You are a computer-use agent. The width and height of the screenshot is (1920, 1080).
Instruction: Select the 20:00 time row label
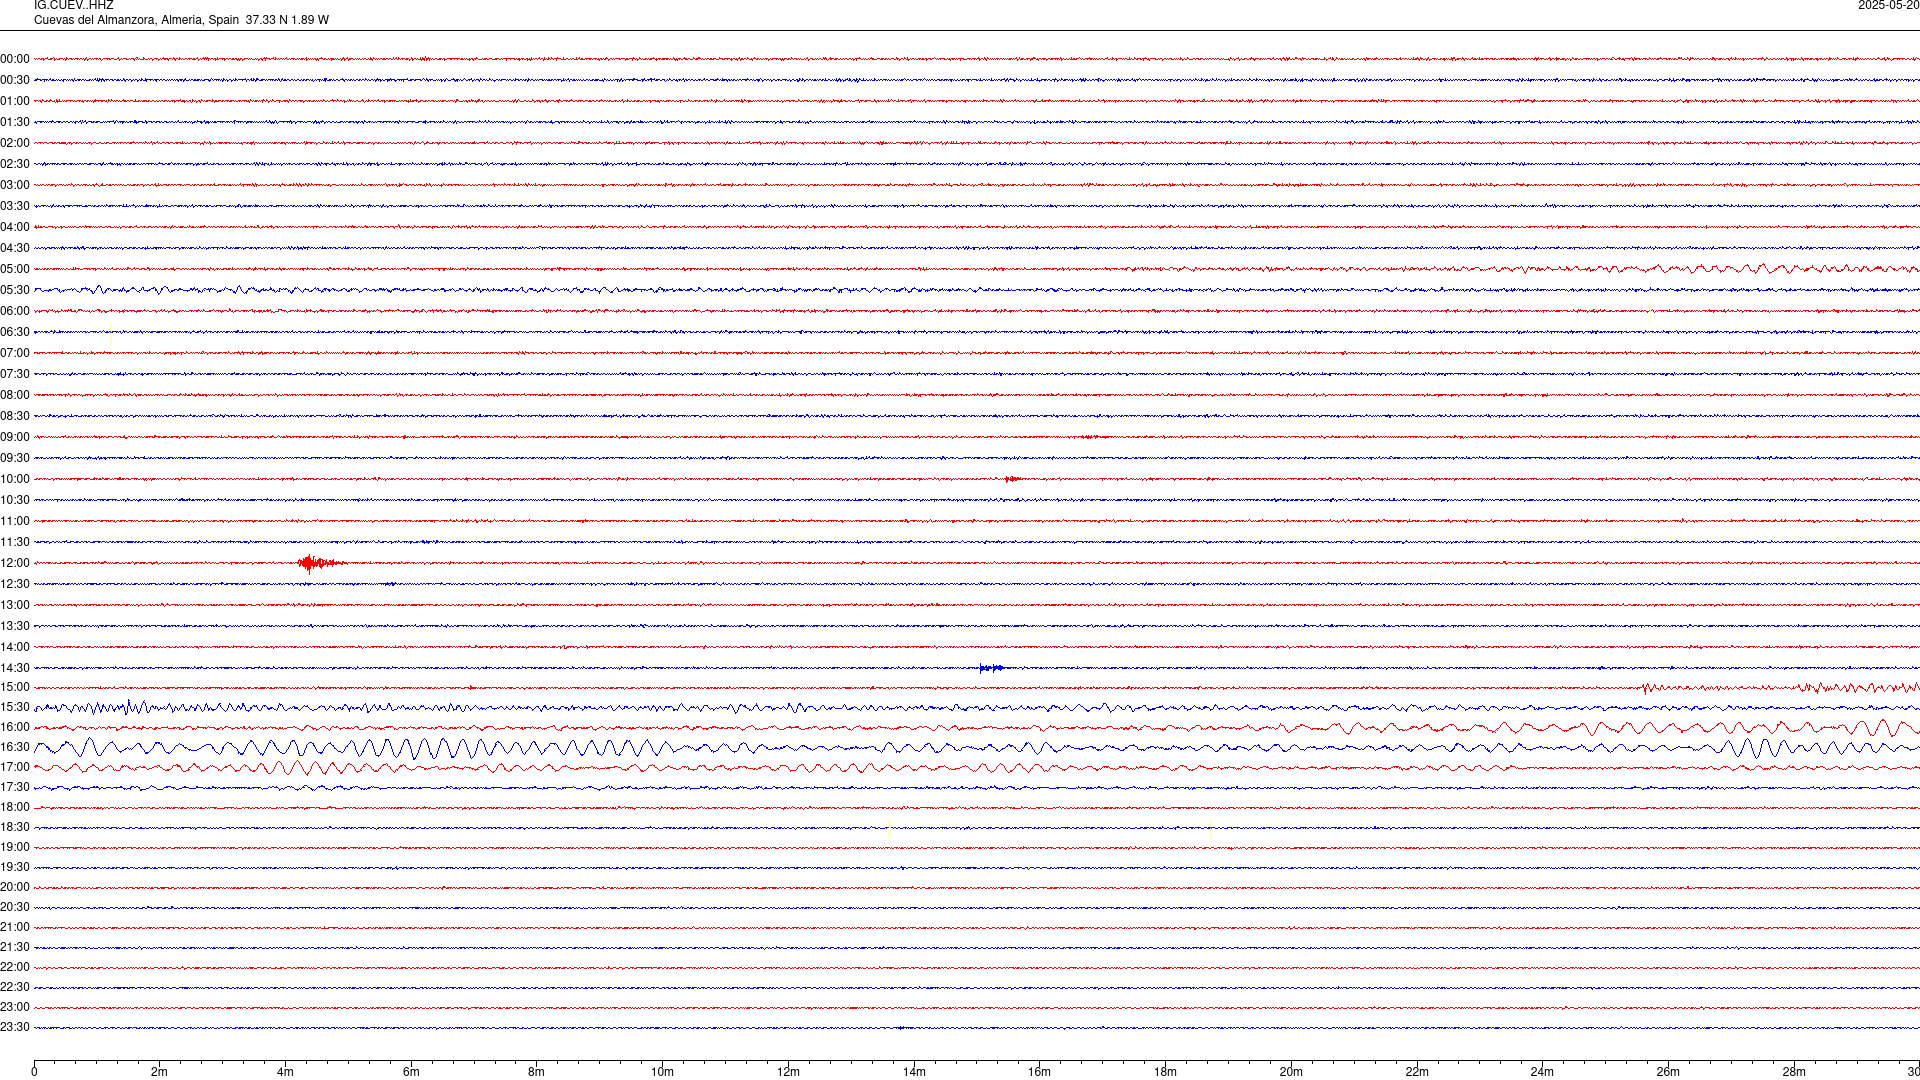point(15,887)
